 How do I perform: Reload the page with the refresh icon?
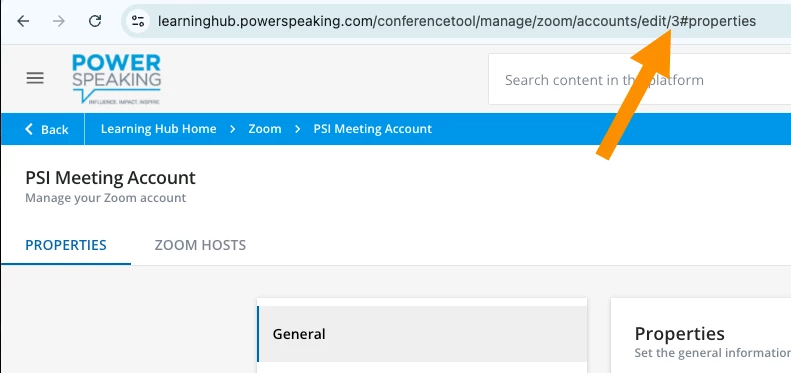tap(95, 21)
